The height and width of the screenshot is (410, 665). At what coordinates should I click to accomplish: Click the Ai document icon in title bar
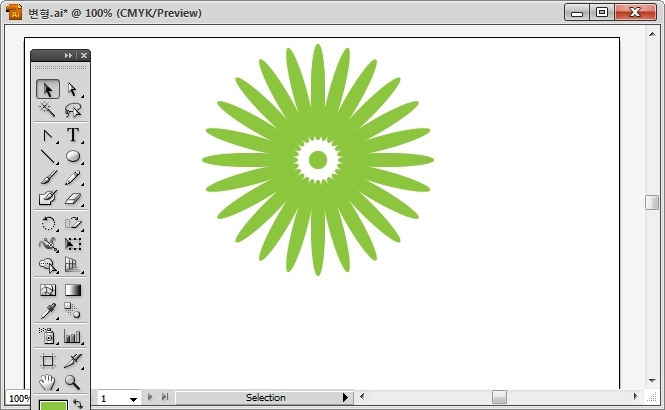tap(14, 12)
